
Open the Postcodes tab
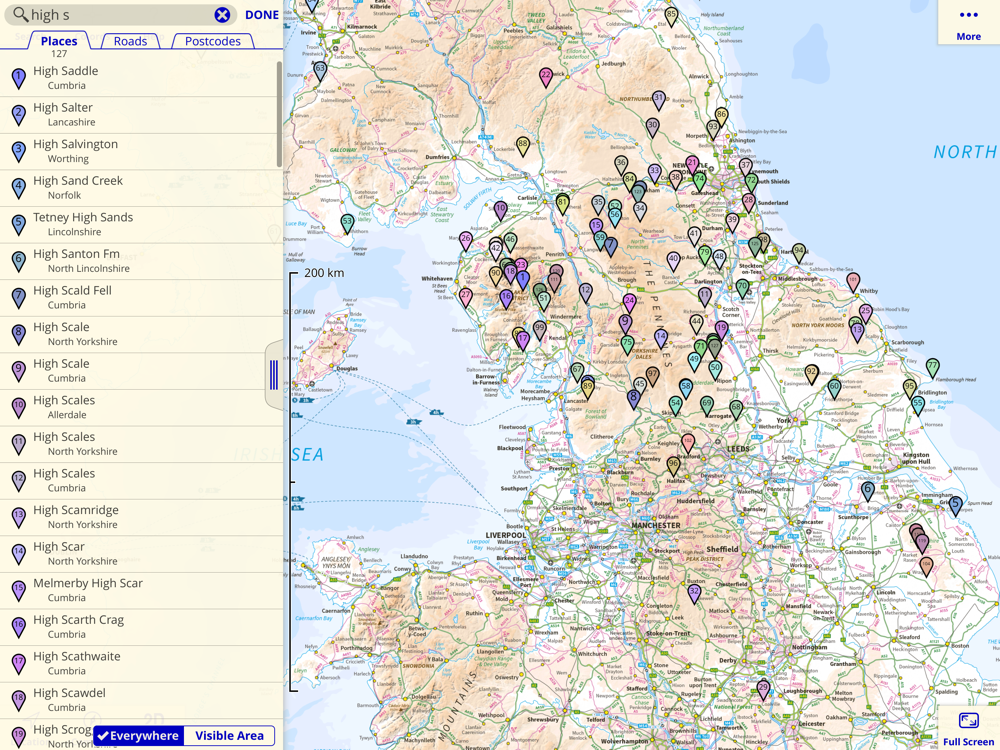pyautogui.click(x=213, y=41)
